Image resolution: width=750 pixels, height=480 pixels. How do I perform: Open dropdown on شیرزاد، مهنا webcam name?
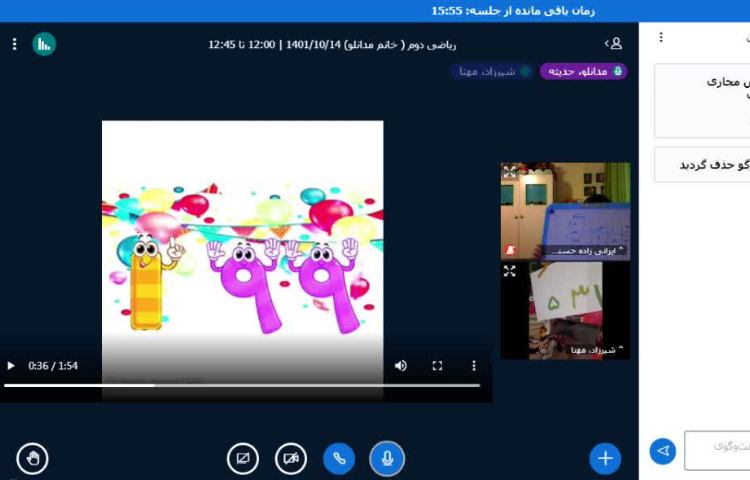[597, 350]
